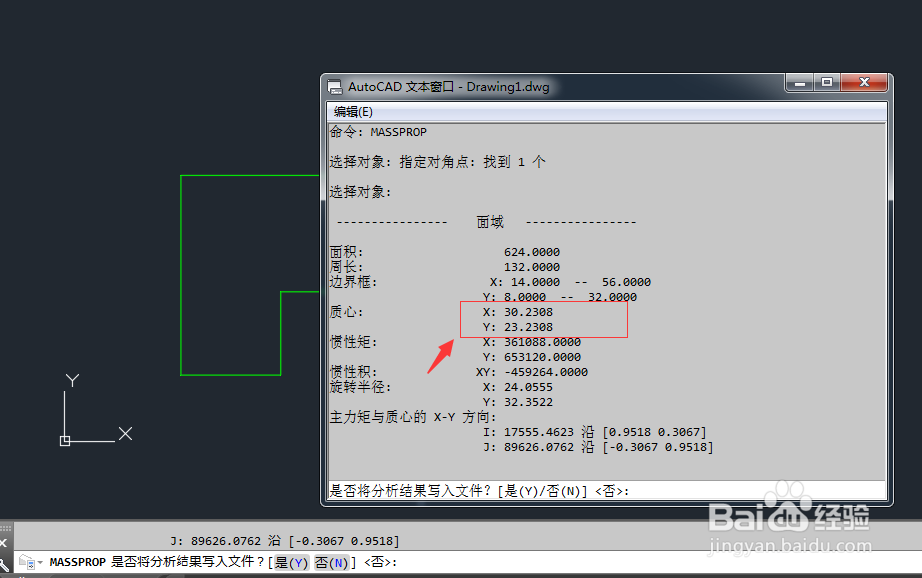922x578 pixels.
Task: Close the command line with X icon
Action: [x=4, y=543]
